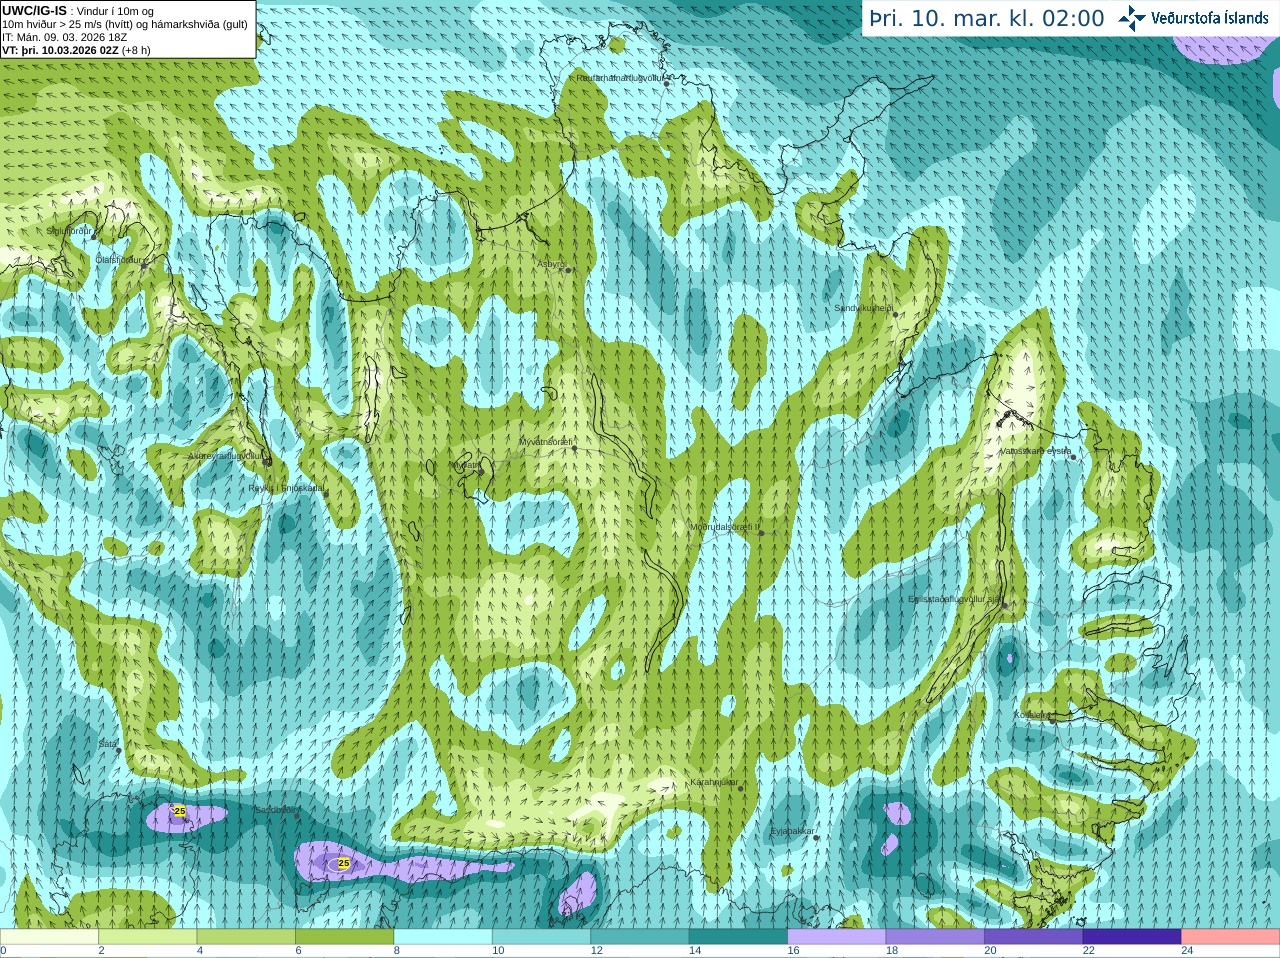Click the 4–6 m/s green legend swatch
Image resolution: width=1280 pixels, height=958 pixels.
pyautogui.click(x=246, y=937)
